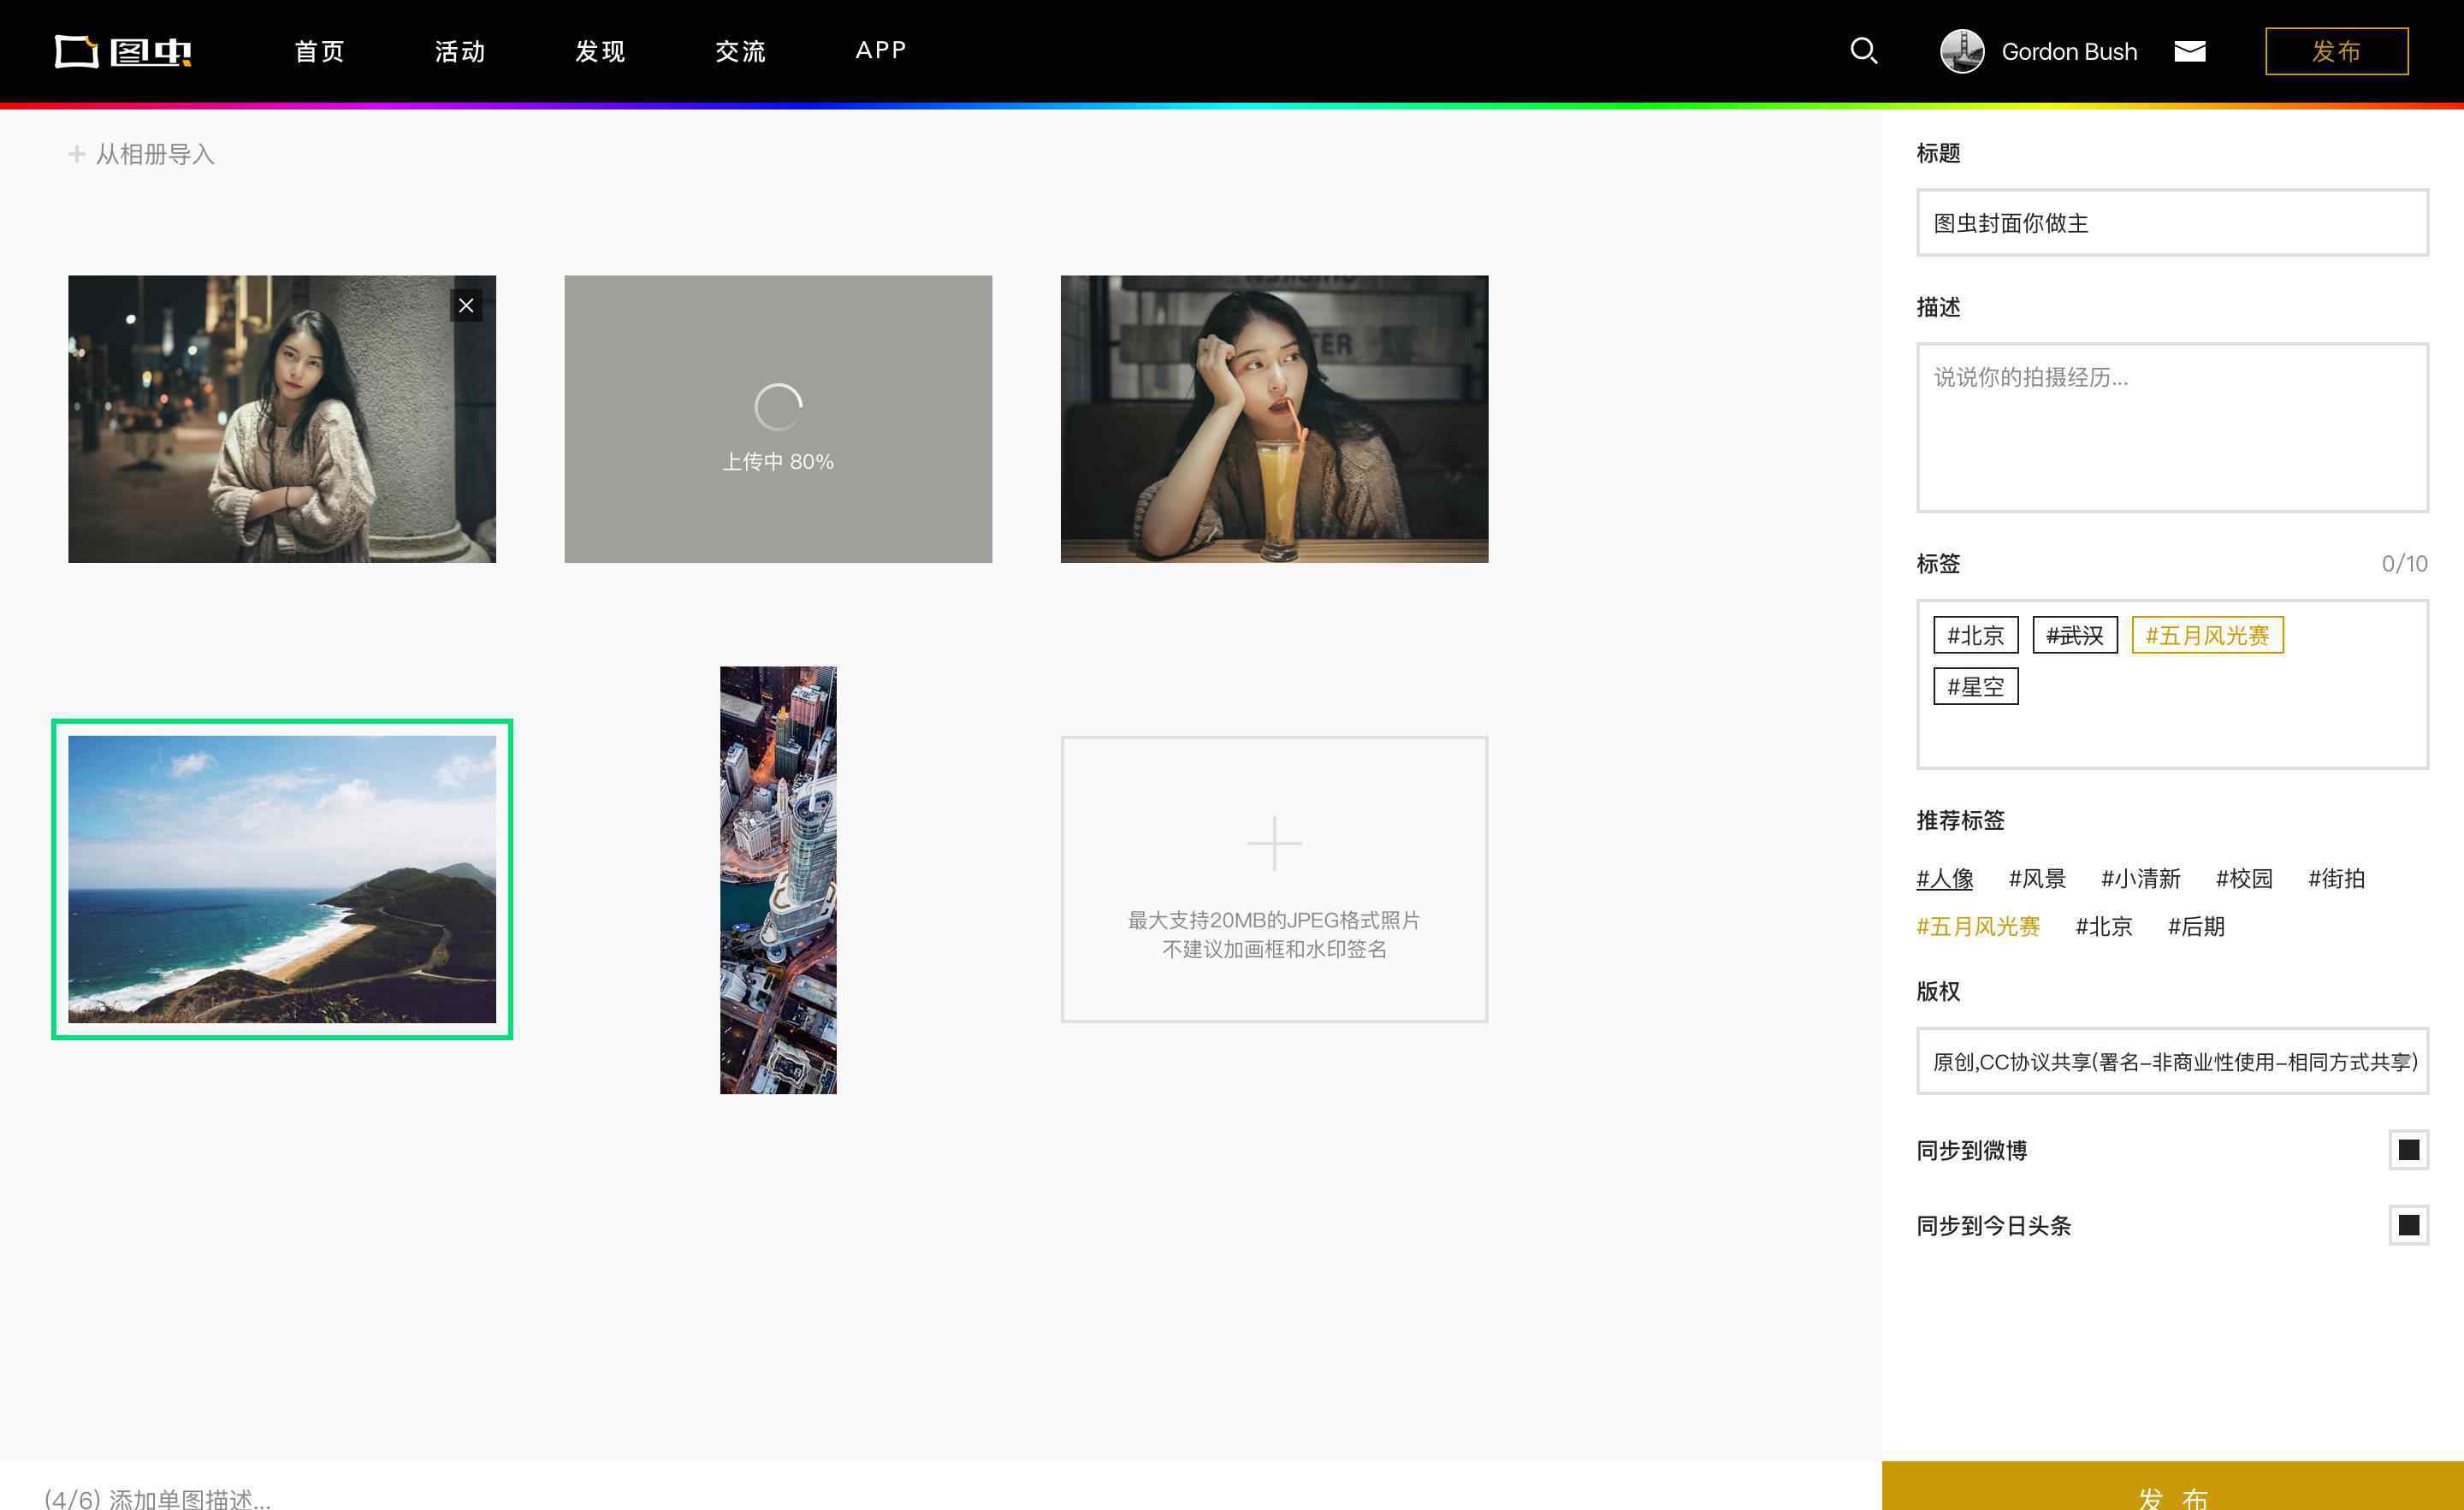
Task: Select girl with juice thumbnail
Action: point(1274,419)
